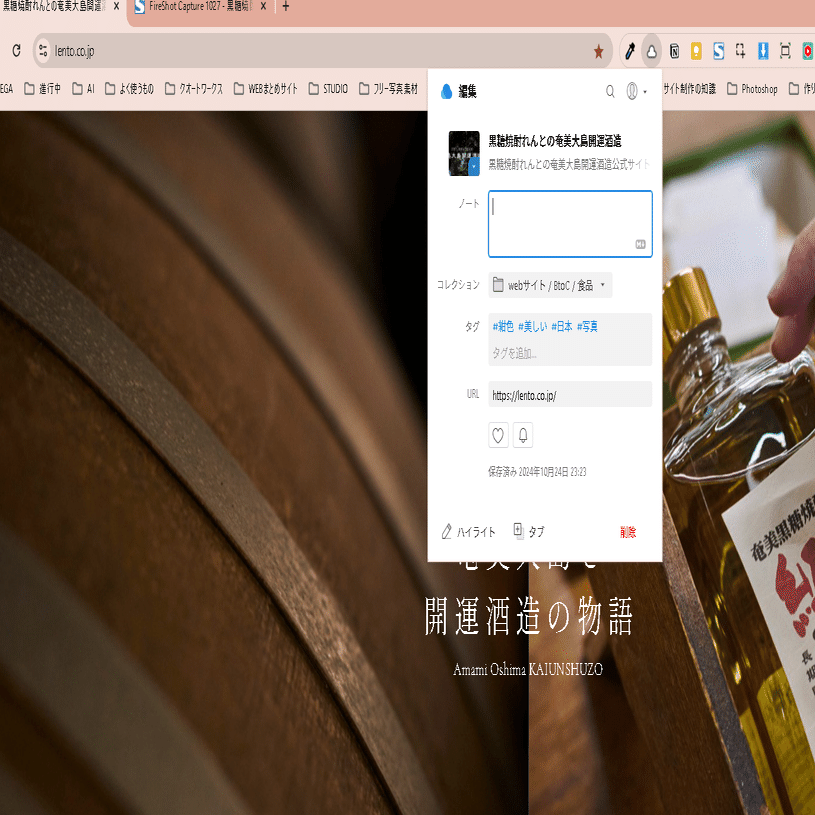
Task: Open the Photoshop bookmarks folder
Action: point(752,89)
